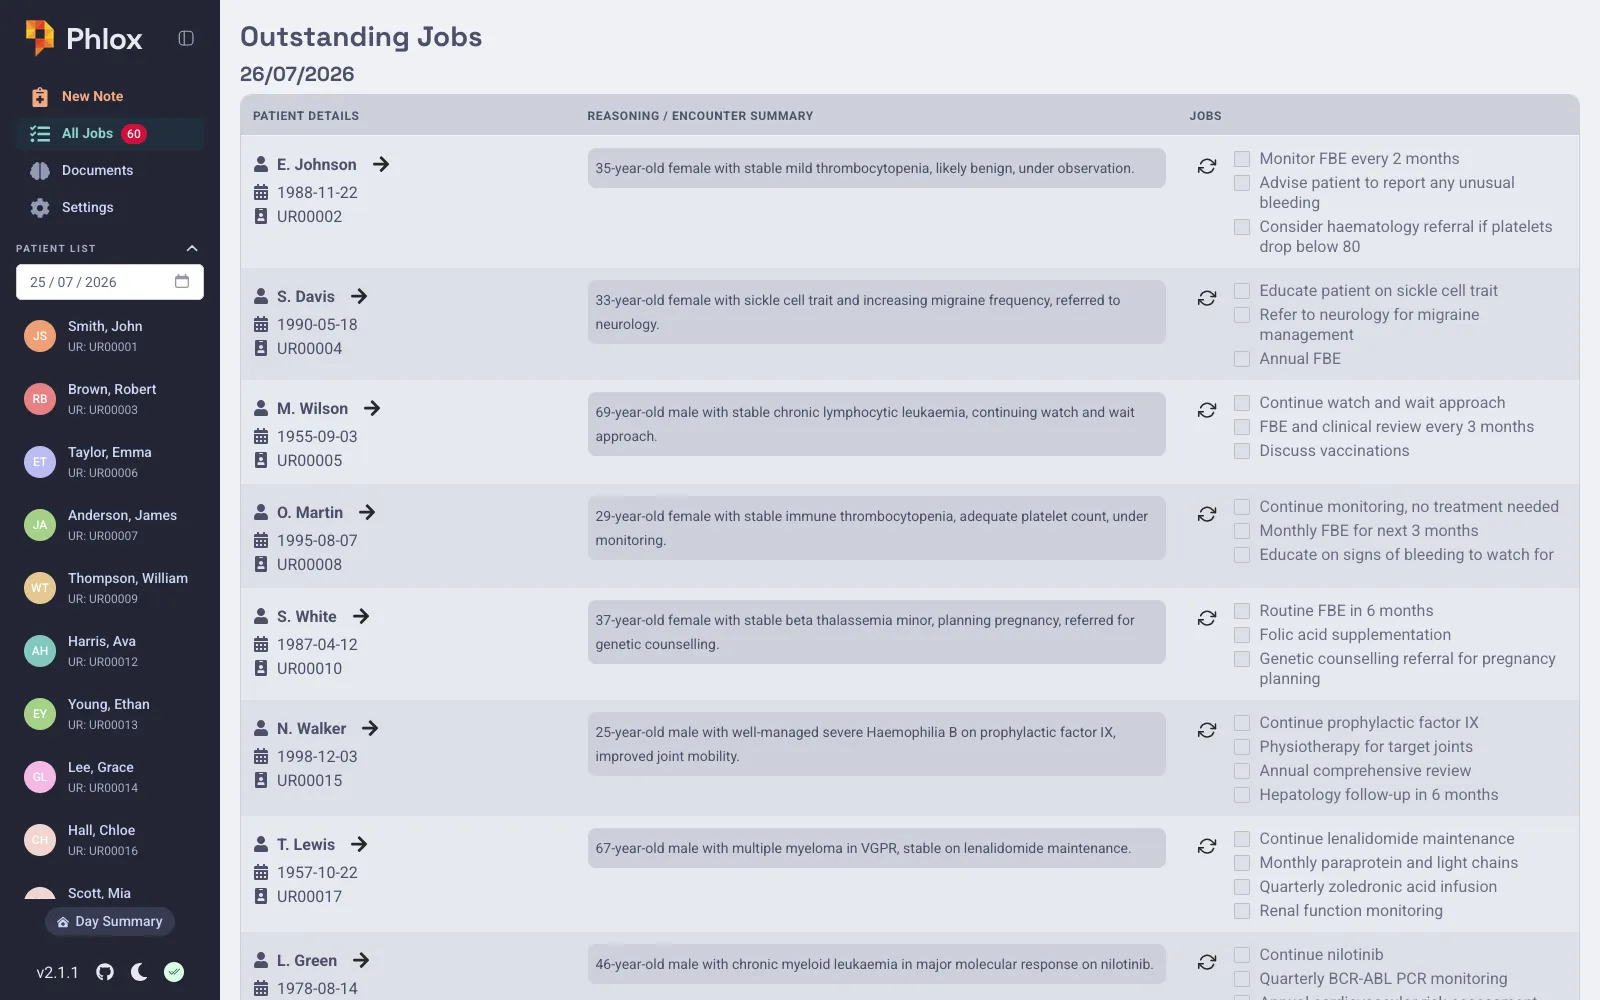This screenshot has width=1600, height=1000.
Task: Open the GitHub icon in the footer
Action: 105,972
